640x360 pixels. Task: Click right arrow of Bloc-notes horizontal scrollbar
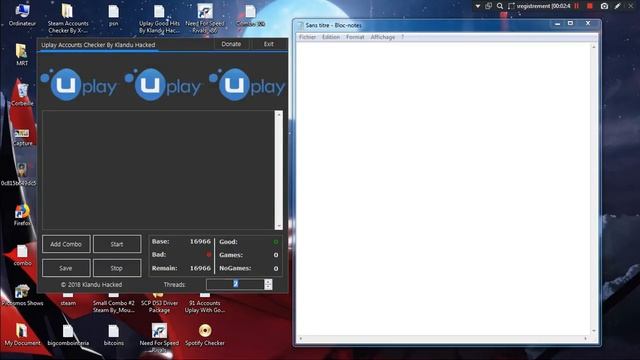pyautogui.click(x=586, y=338)
